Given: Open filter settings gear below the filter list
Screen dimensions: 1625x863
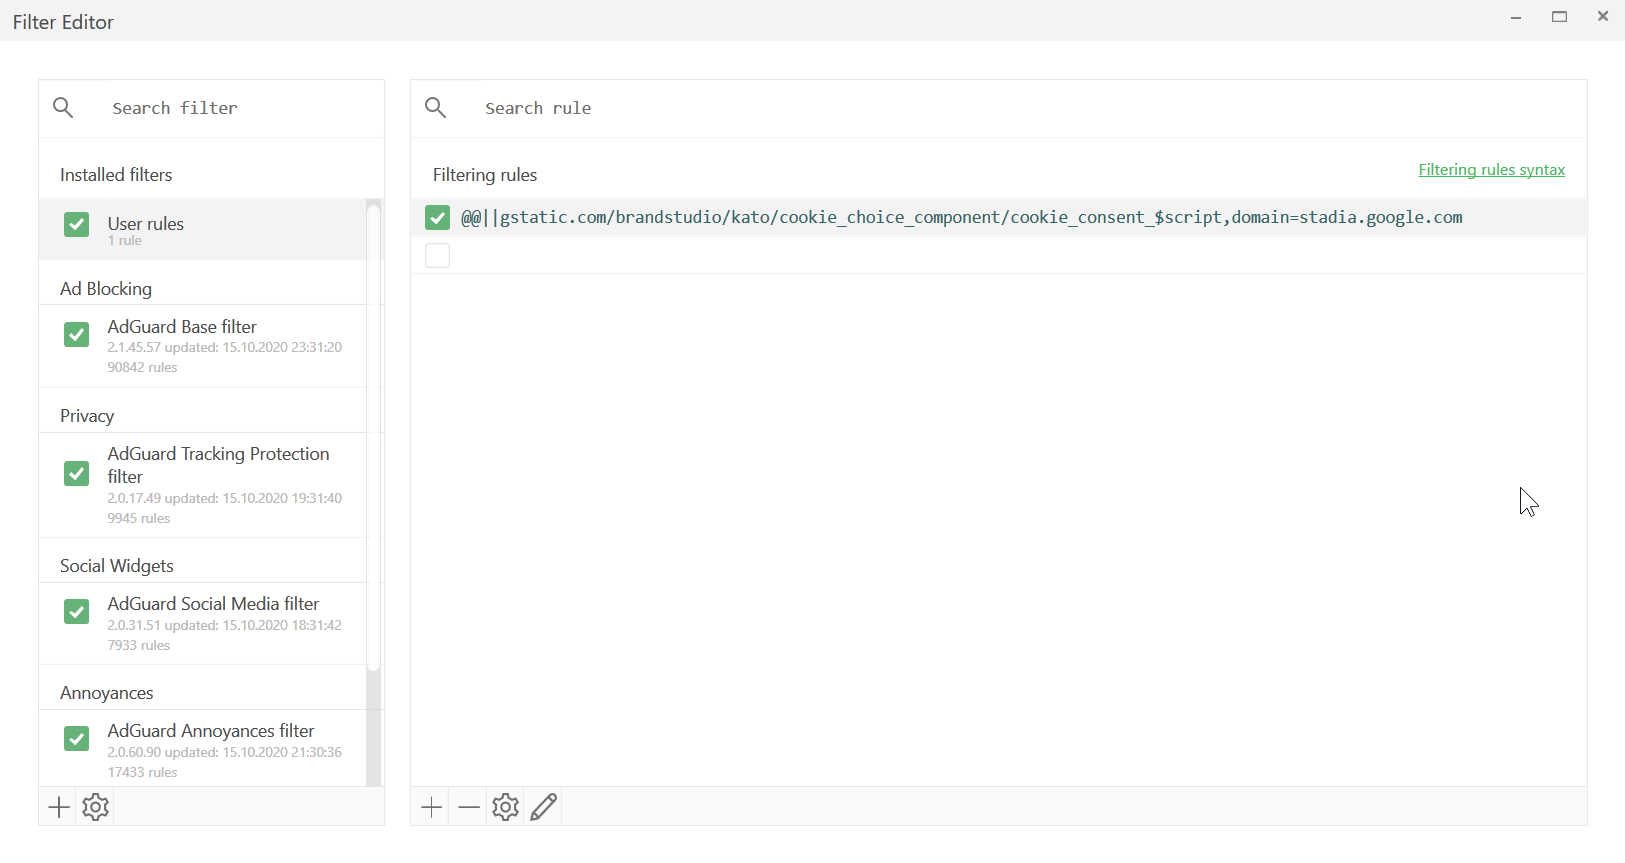Looking at the screenshot, I should tap(97, 808).
